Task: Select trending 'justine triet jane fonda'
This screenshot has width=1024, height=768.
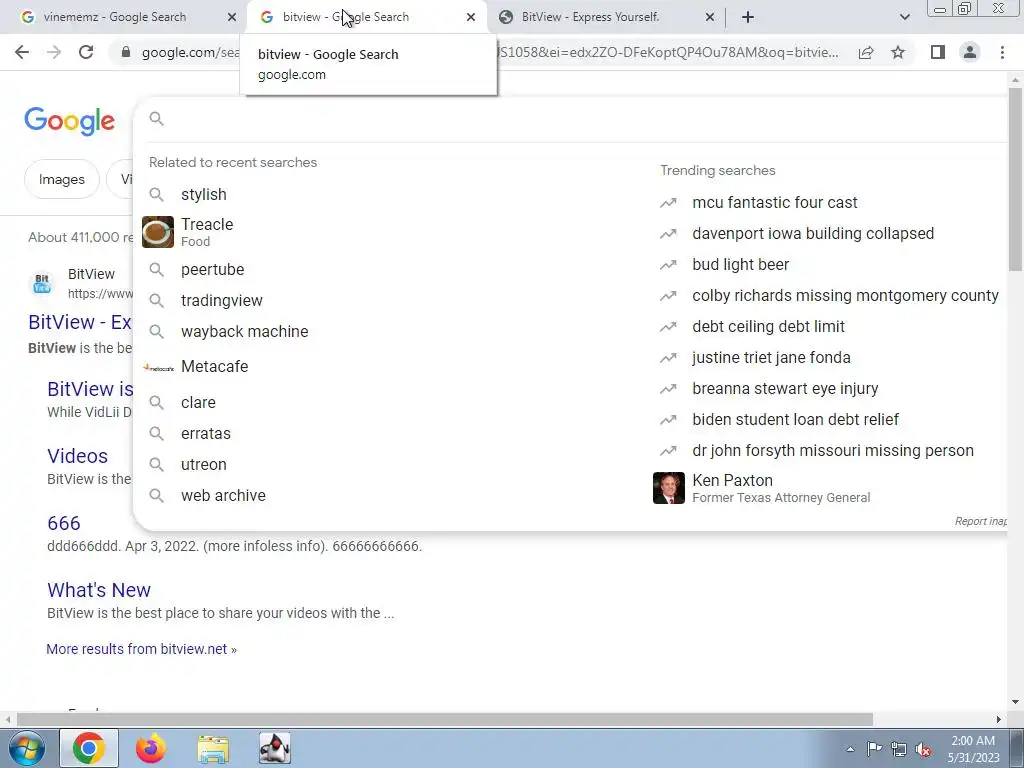Action: pyautogui.click(x=771, y=357)
